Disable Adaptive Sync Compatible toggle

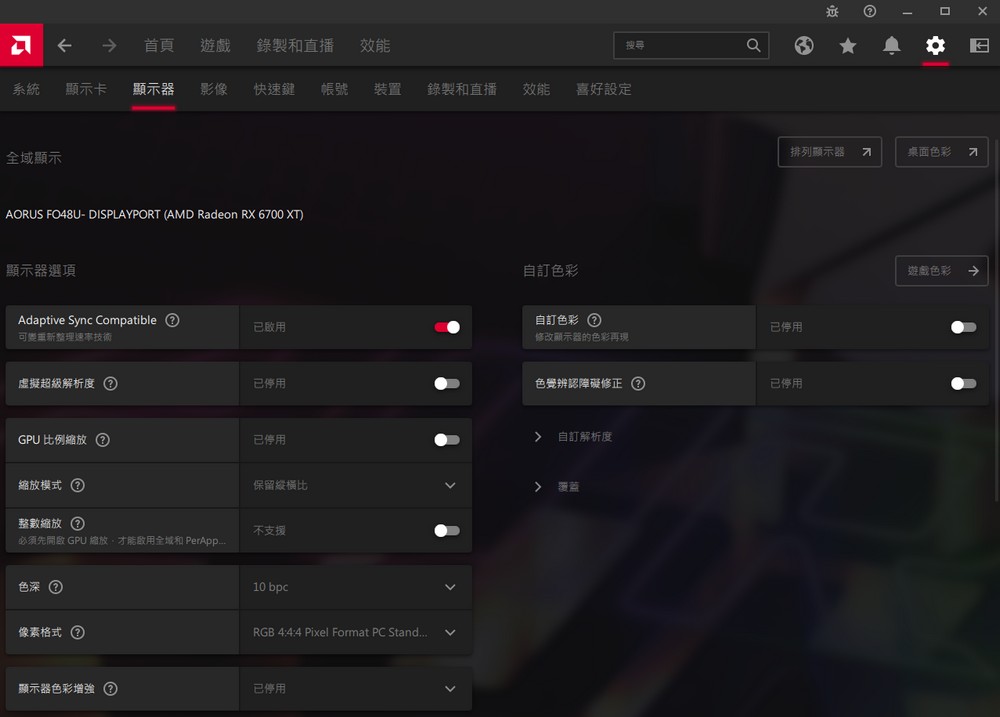(x=447, y=327)
